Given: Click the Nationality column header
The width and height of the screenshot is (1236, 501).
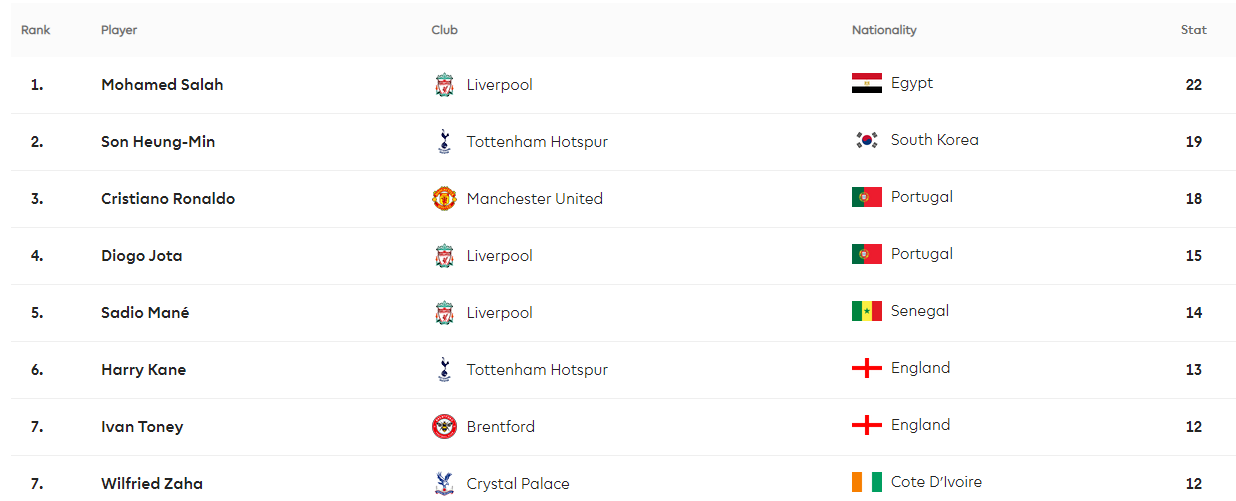Looking at the screenshot, I should (884, 30).
